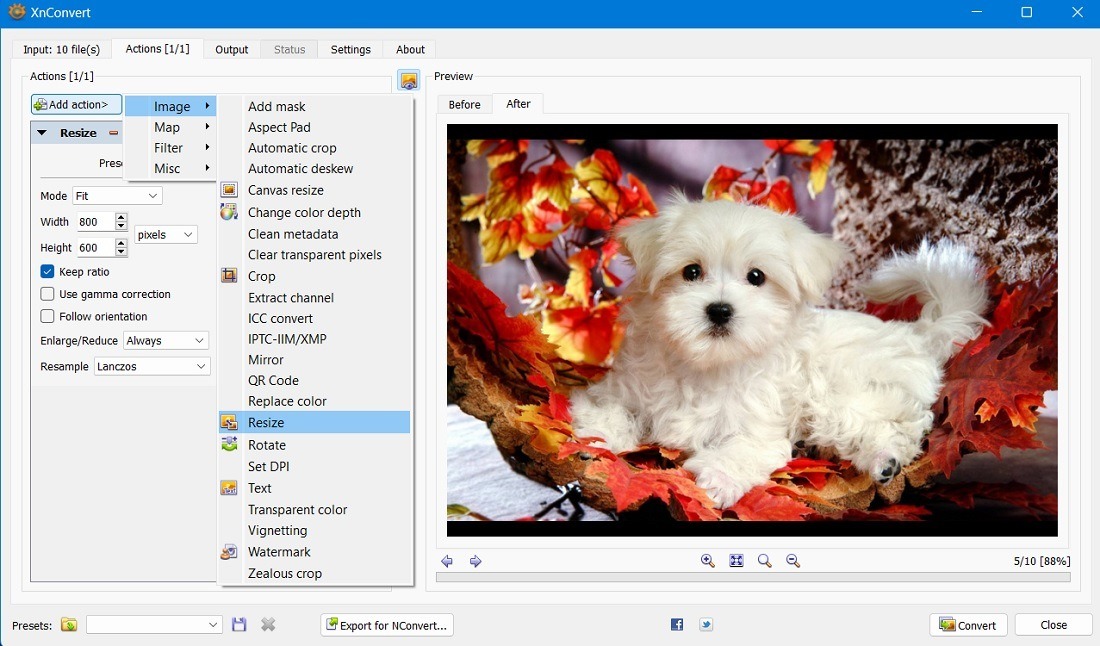Choose the Watermark action
This screenshot has height=646, width=1100.
pos(279,551)
